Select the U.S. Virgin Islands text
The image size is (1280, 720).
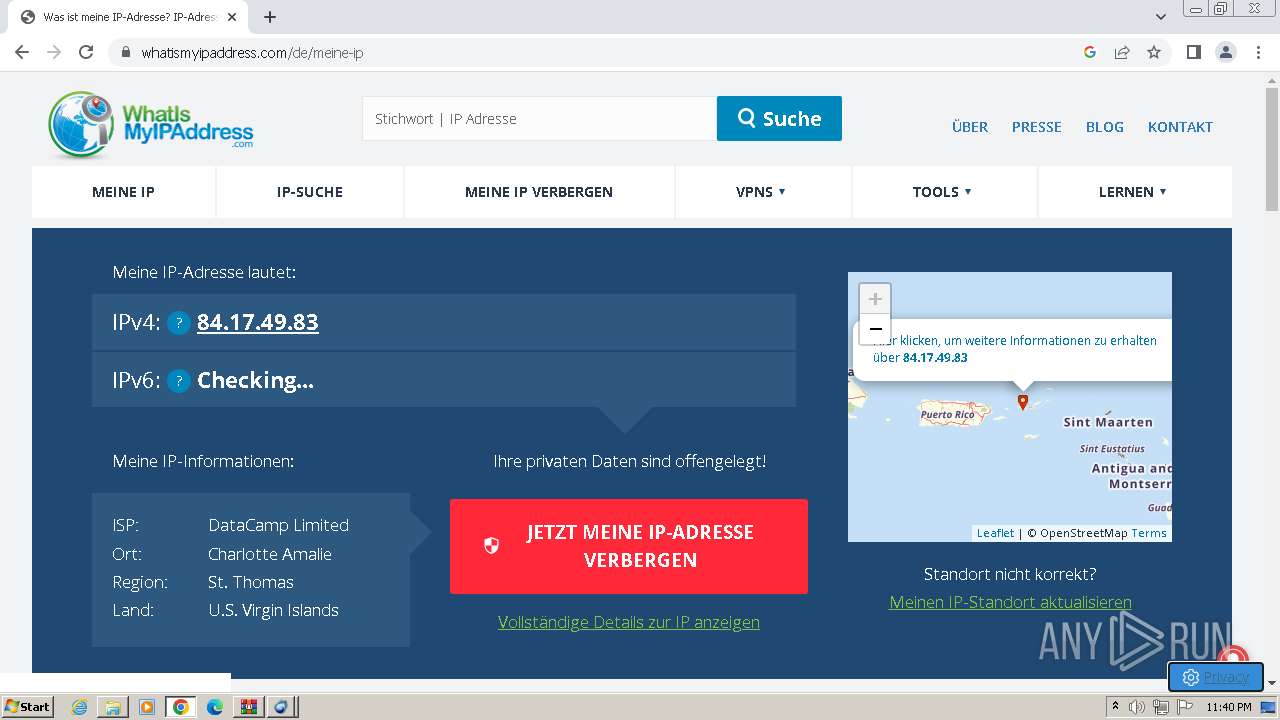(273, 610)
